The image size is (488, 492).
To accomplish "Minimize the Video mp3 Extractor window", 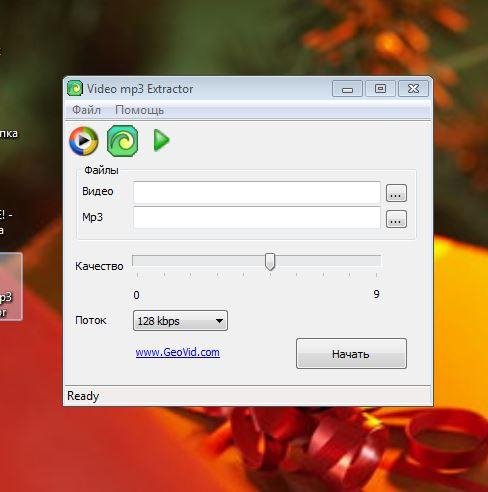I will click(347, 89).
